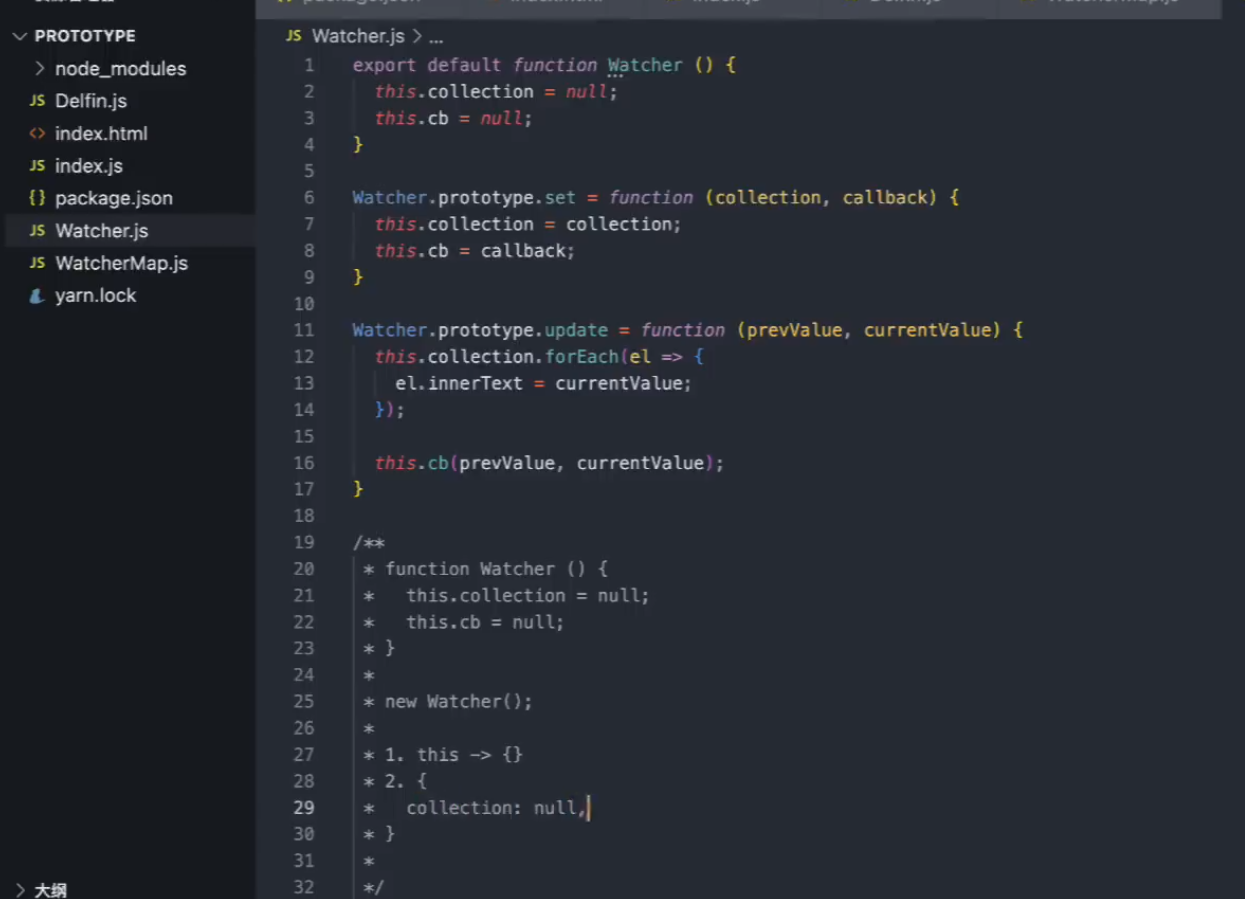The height and width of the screenshot is (899, 1245).
Task: Click 'this.cb(prevValue, currentValue);' on line 16
Action: click(549, 463)
